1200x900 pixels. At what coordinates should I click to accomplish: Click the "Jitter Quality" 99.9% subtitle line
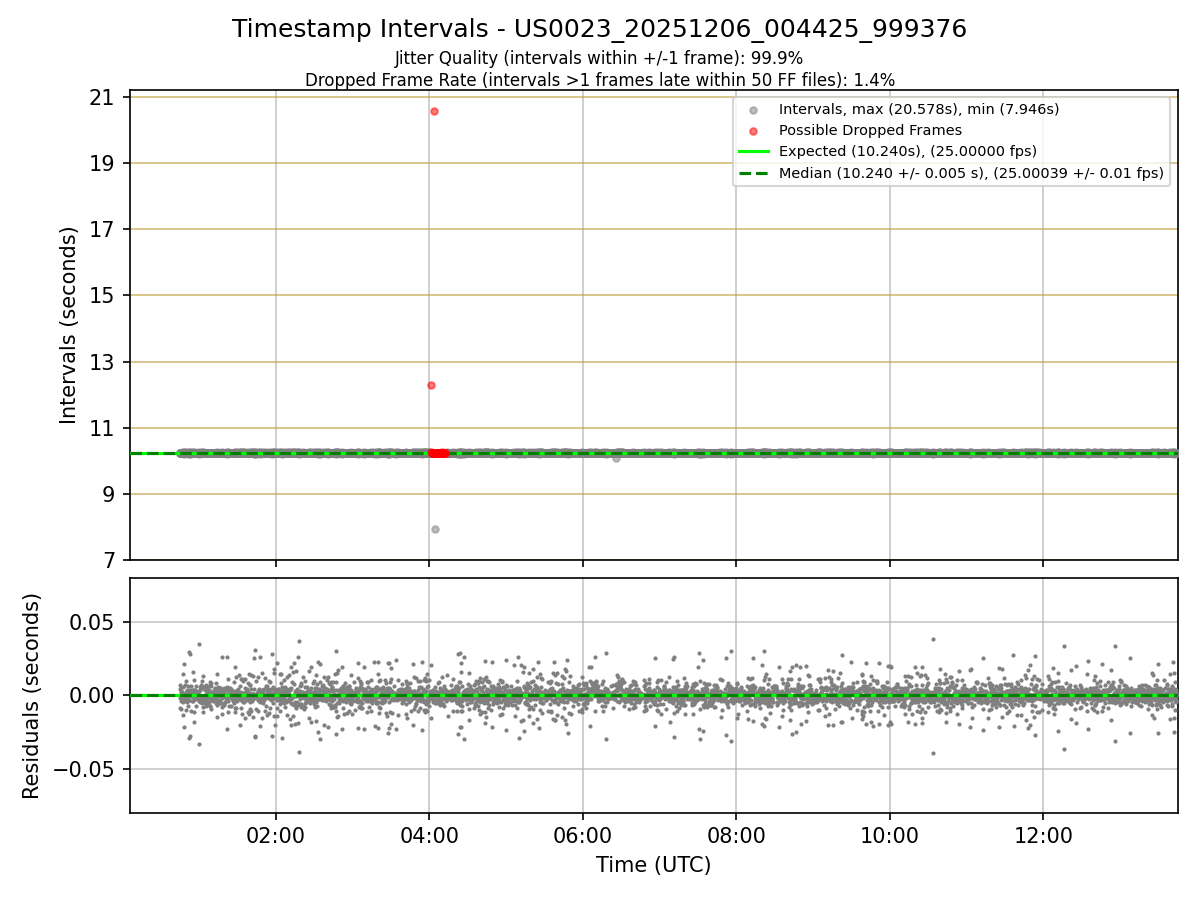point(599,58)
